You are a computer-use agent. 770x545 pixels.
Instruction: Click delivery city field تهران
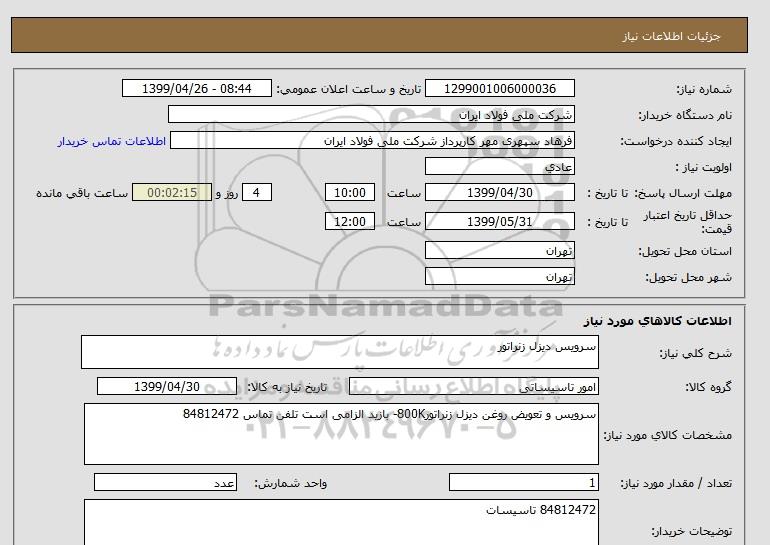pyautogui.click(x=499, y=277)
